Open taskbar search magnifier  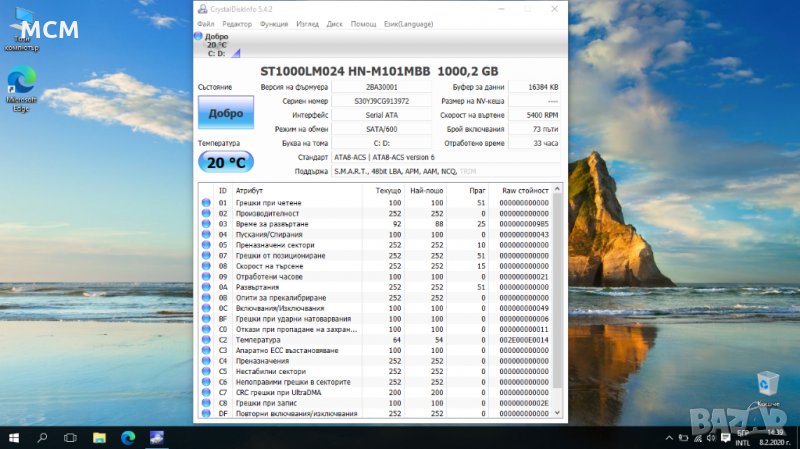[42, 438]
